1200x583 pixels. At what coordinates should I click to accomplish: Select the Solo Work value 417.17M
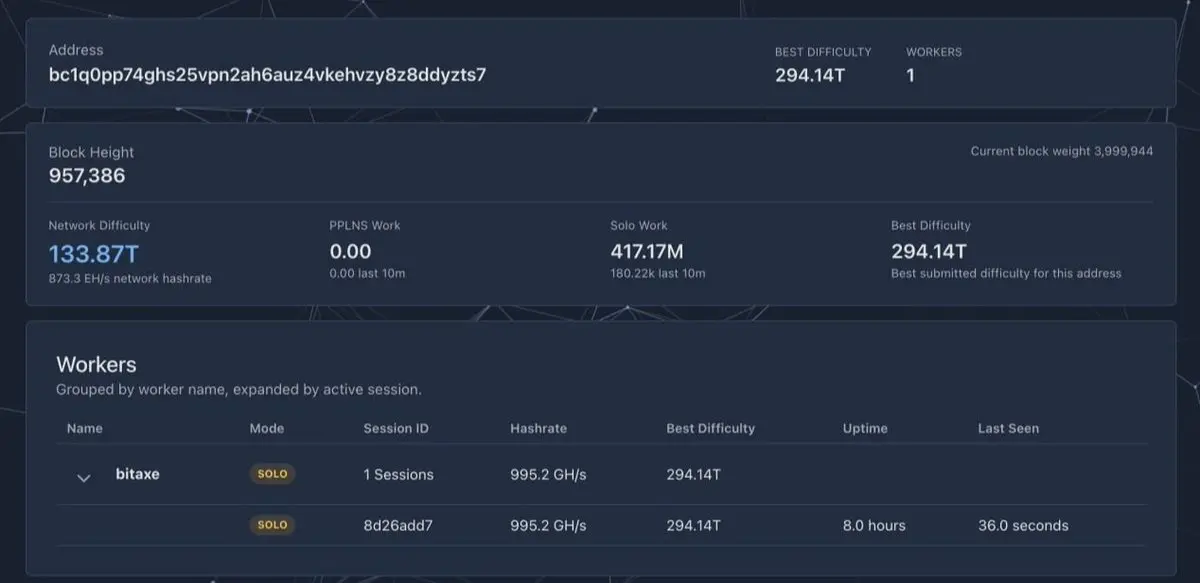coord(647,252)
